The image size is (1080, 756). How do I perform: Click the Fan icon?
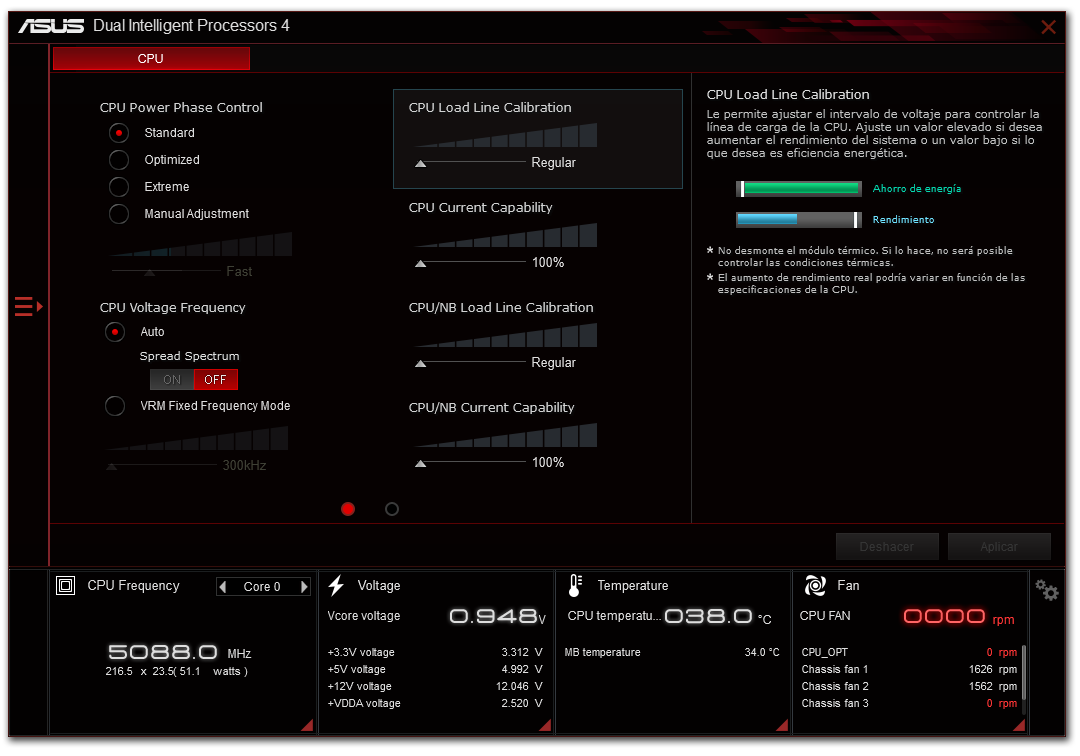coord(815,585)
